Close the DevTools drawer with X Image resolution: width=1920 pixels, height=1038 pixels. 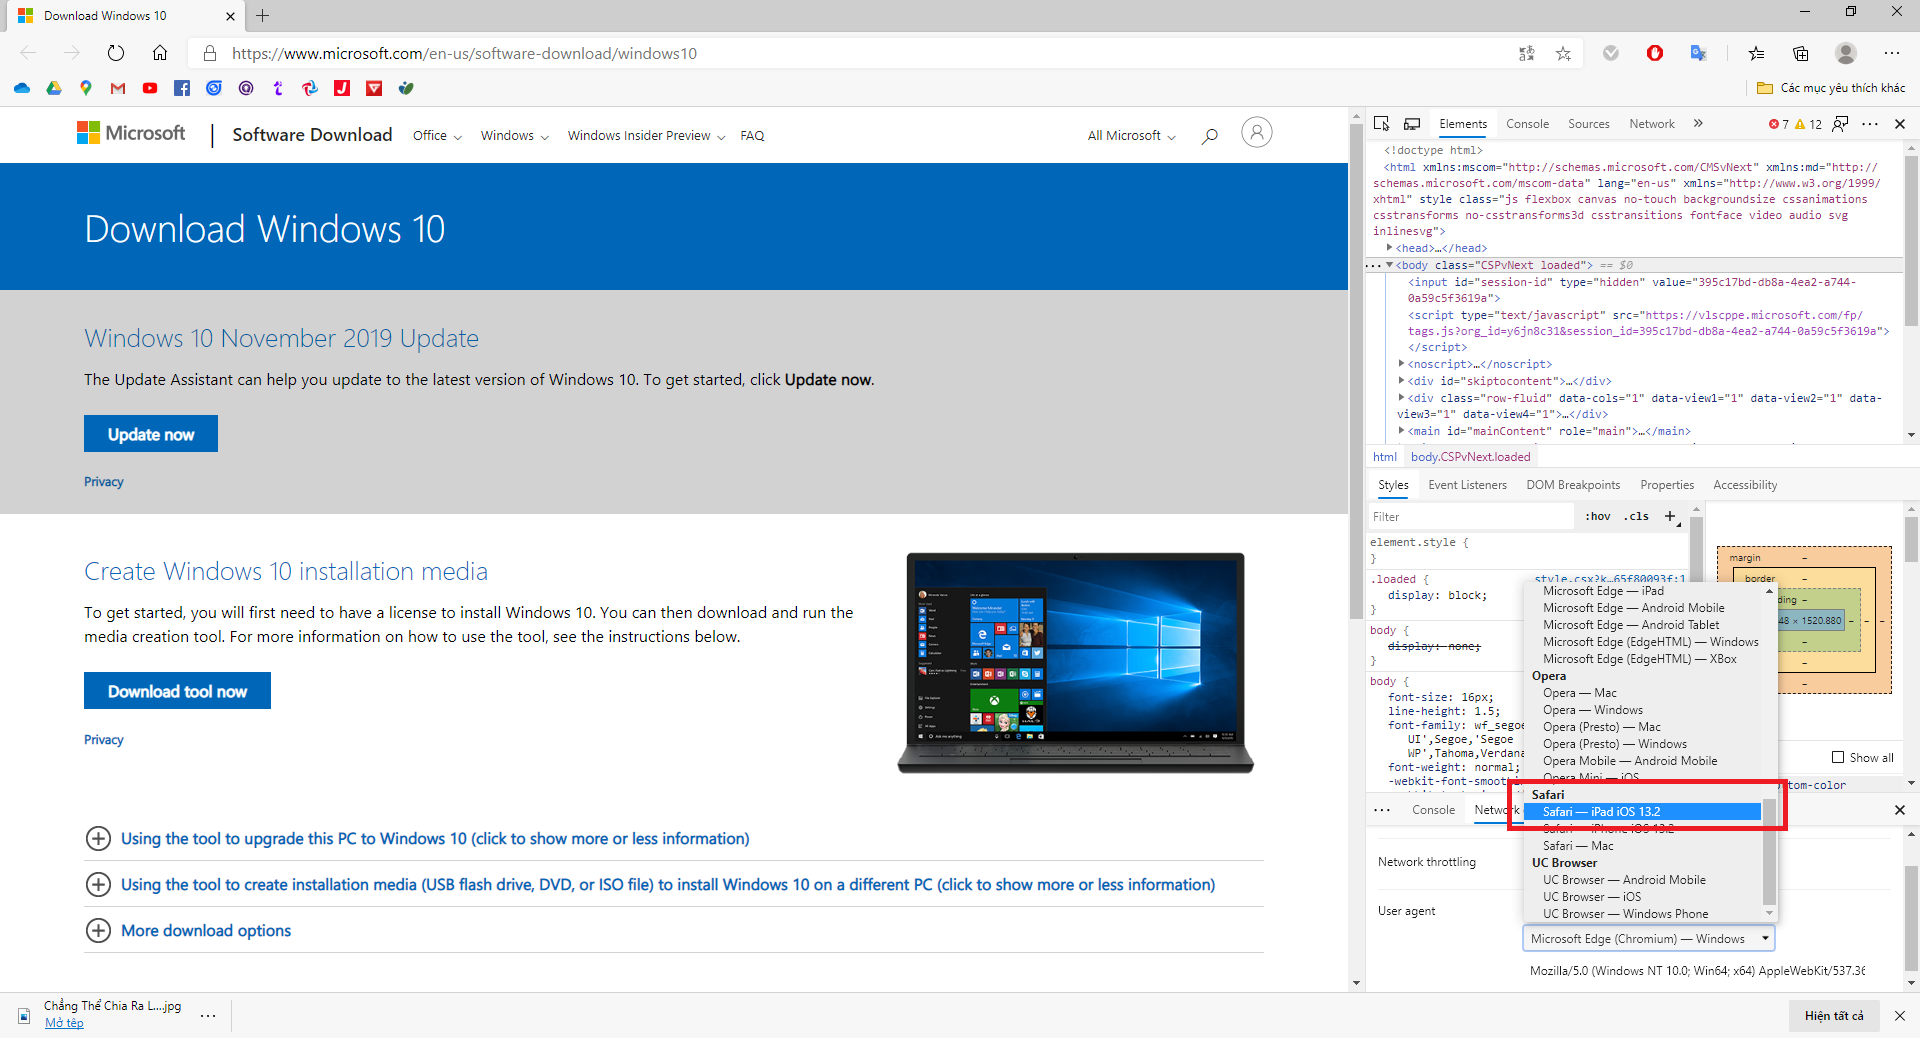[x=1900, y=810]
